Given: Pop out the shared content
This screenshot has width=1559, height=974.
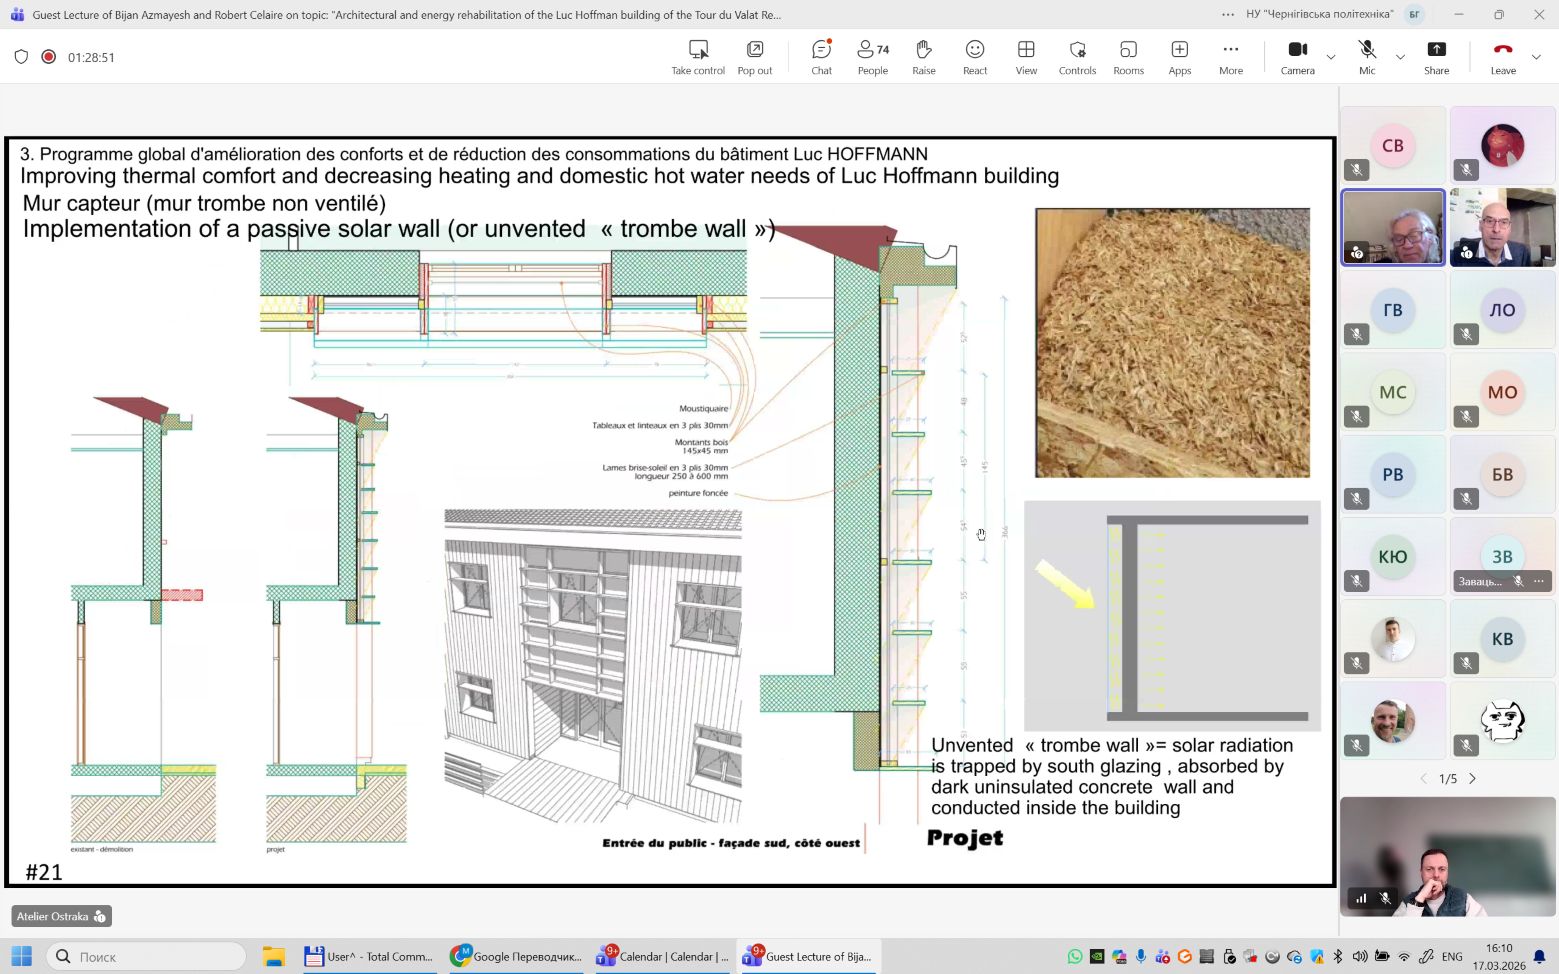Looking at the screenshot, I should point(755,57).
